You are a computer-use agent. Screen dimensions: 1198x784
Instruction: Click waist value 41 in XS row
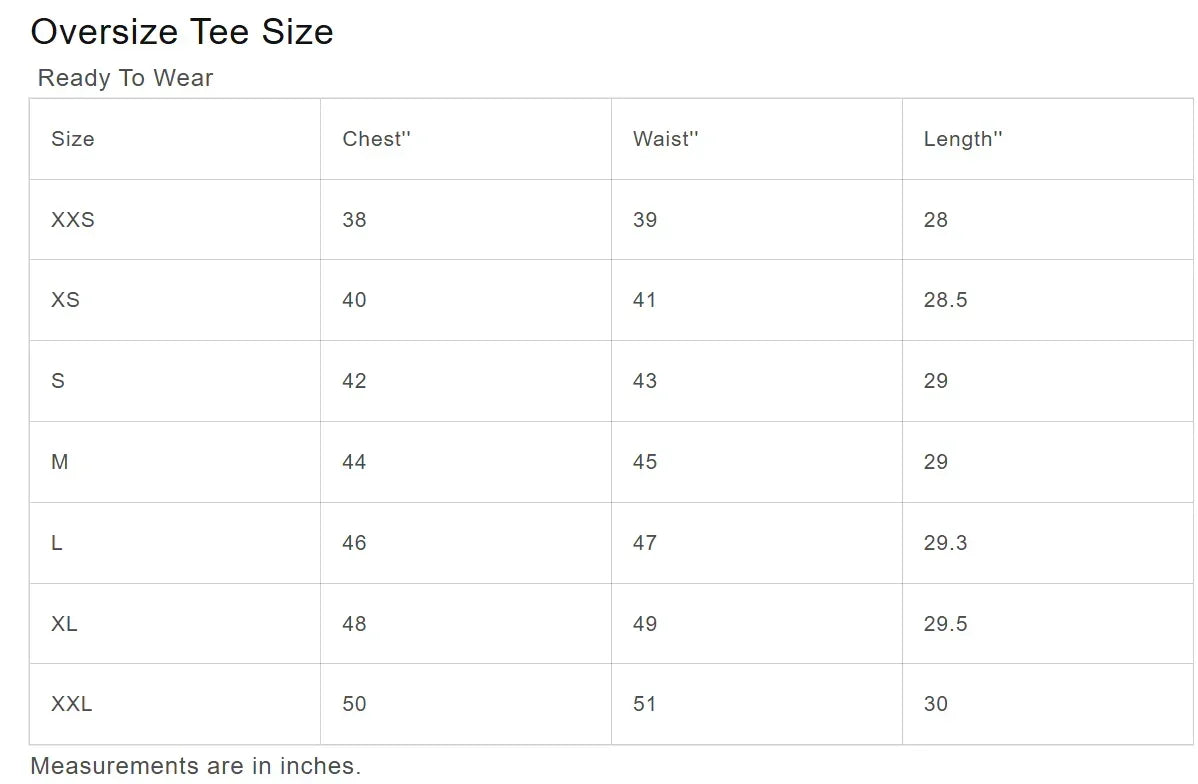(x=645, y=300)
